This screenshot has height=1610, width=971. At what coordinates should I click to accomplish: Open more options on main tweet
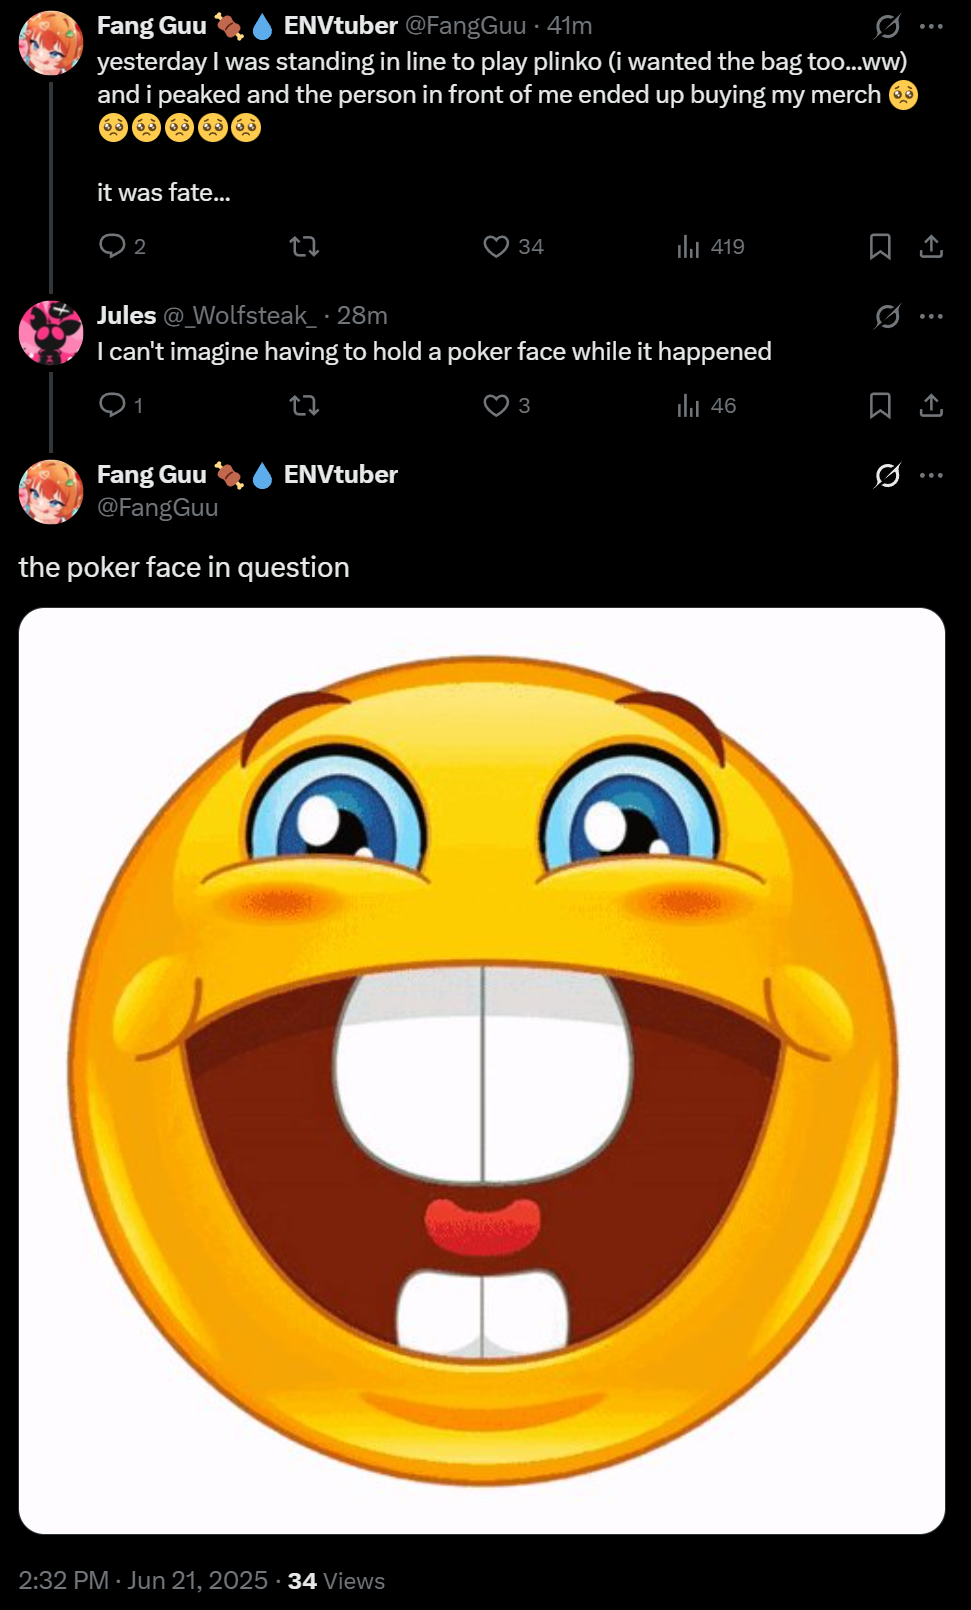point(931,475)
